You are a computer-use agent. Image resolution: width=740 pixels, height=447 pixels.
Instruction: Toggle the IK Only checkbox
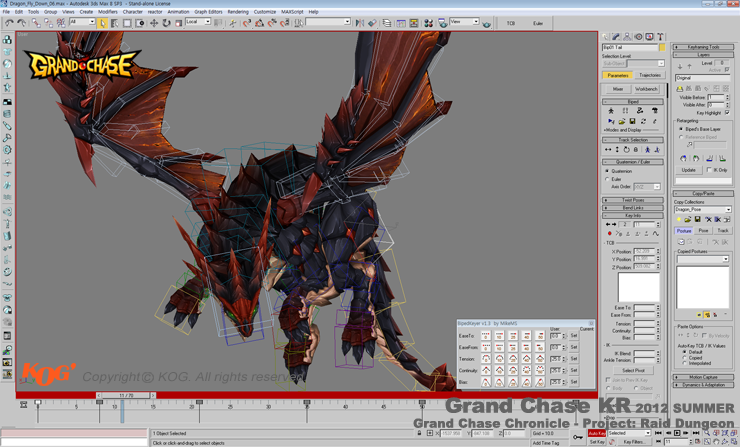709,170
